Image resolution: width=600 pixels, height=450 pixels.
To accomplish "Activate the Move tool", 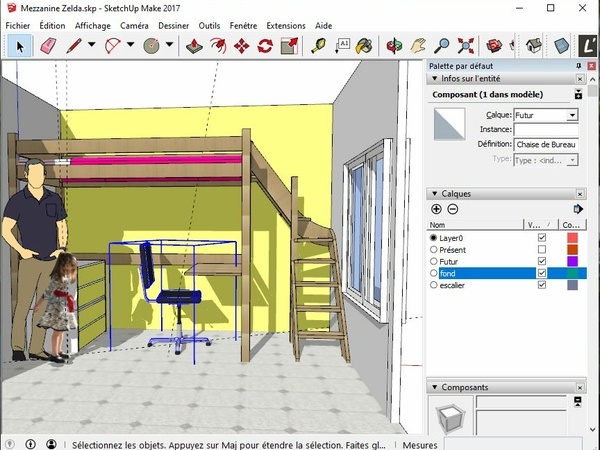I will point(242,46).
